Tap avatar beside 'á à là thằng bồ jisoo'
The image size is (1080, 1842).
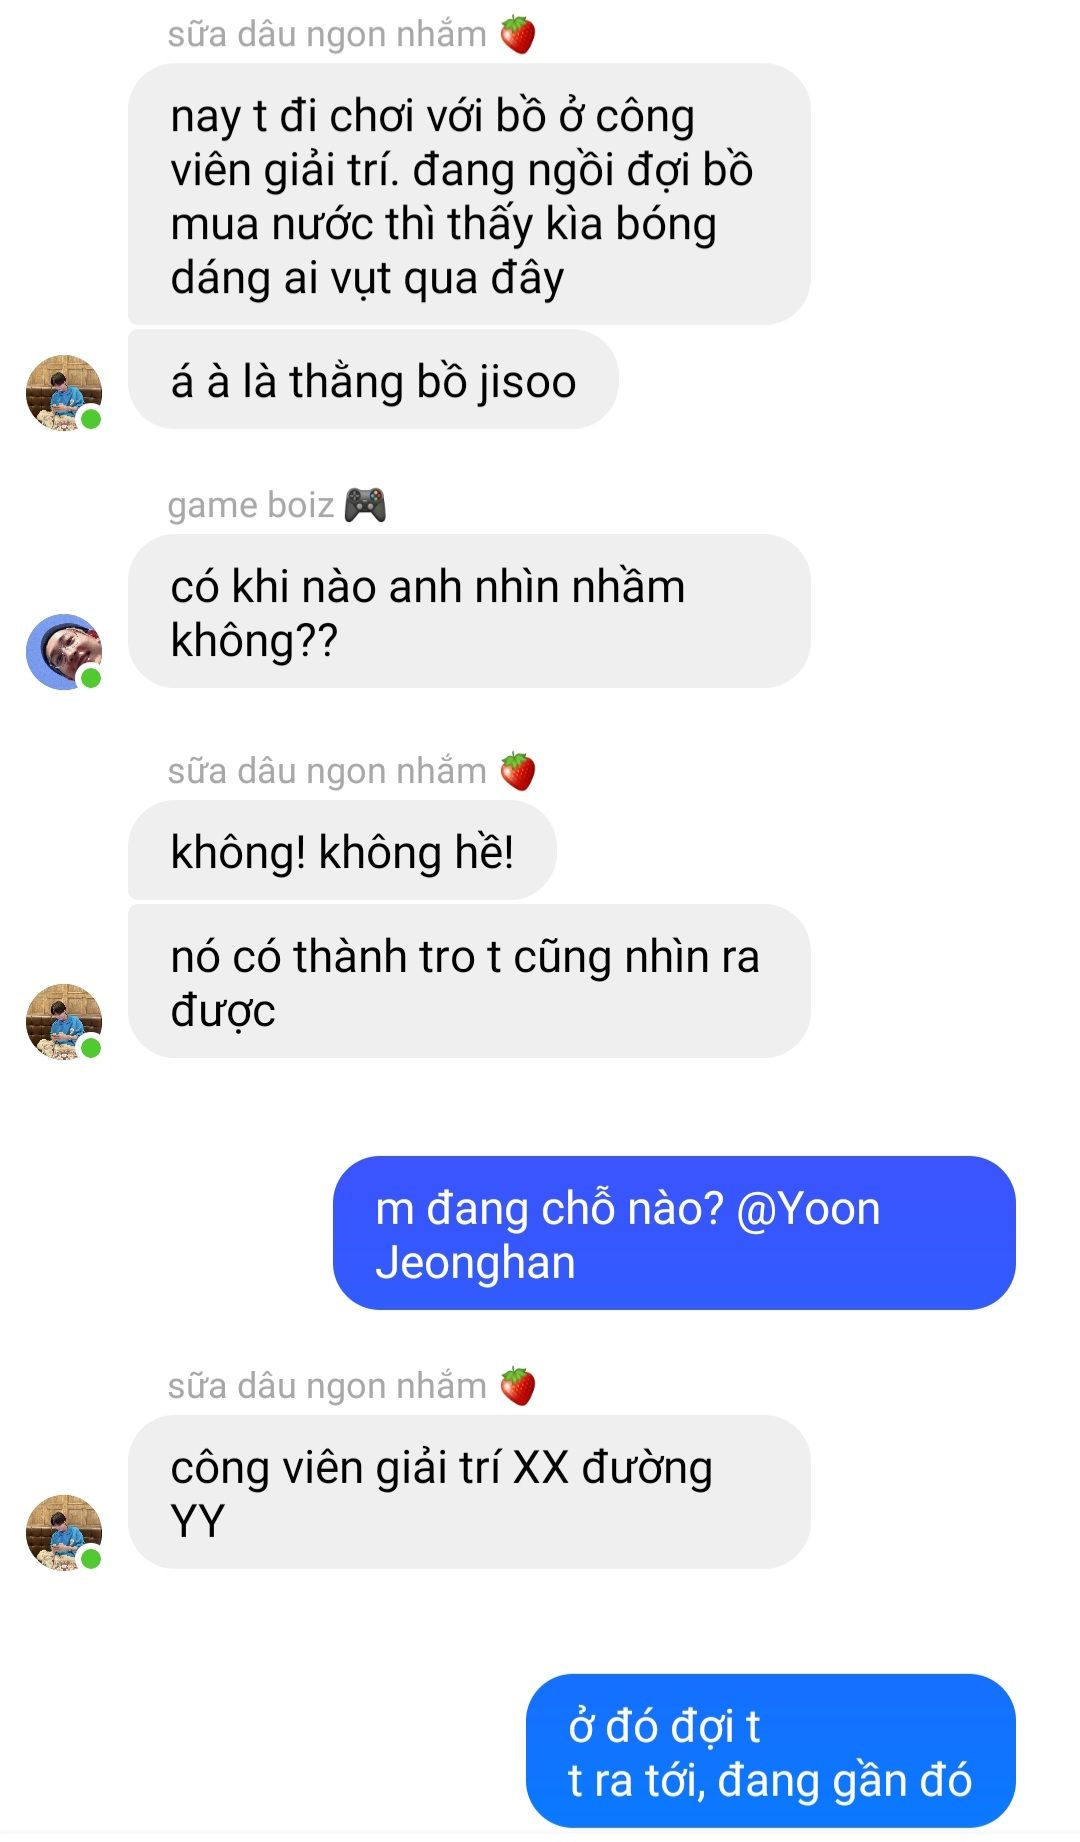coord(64,393)
